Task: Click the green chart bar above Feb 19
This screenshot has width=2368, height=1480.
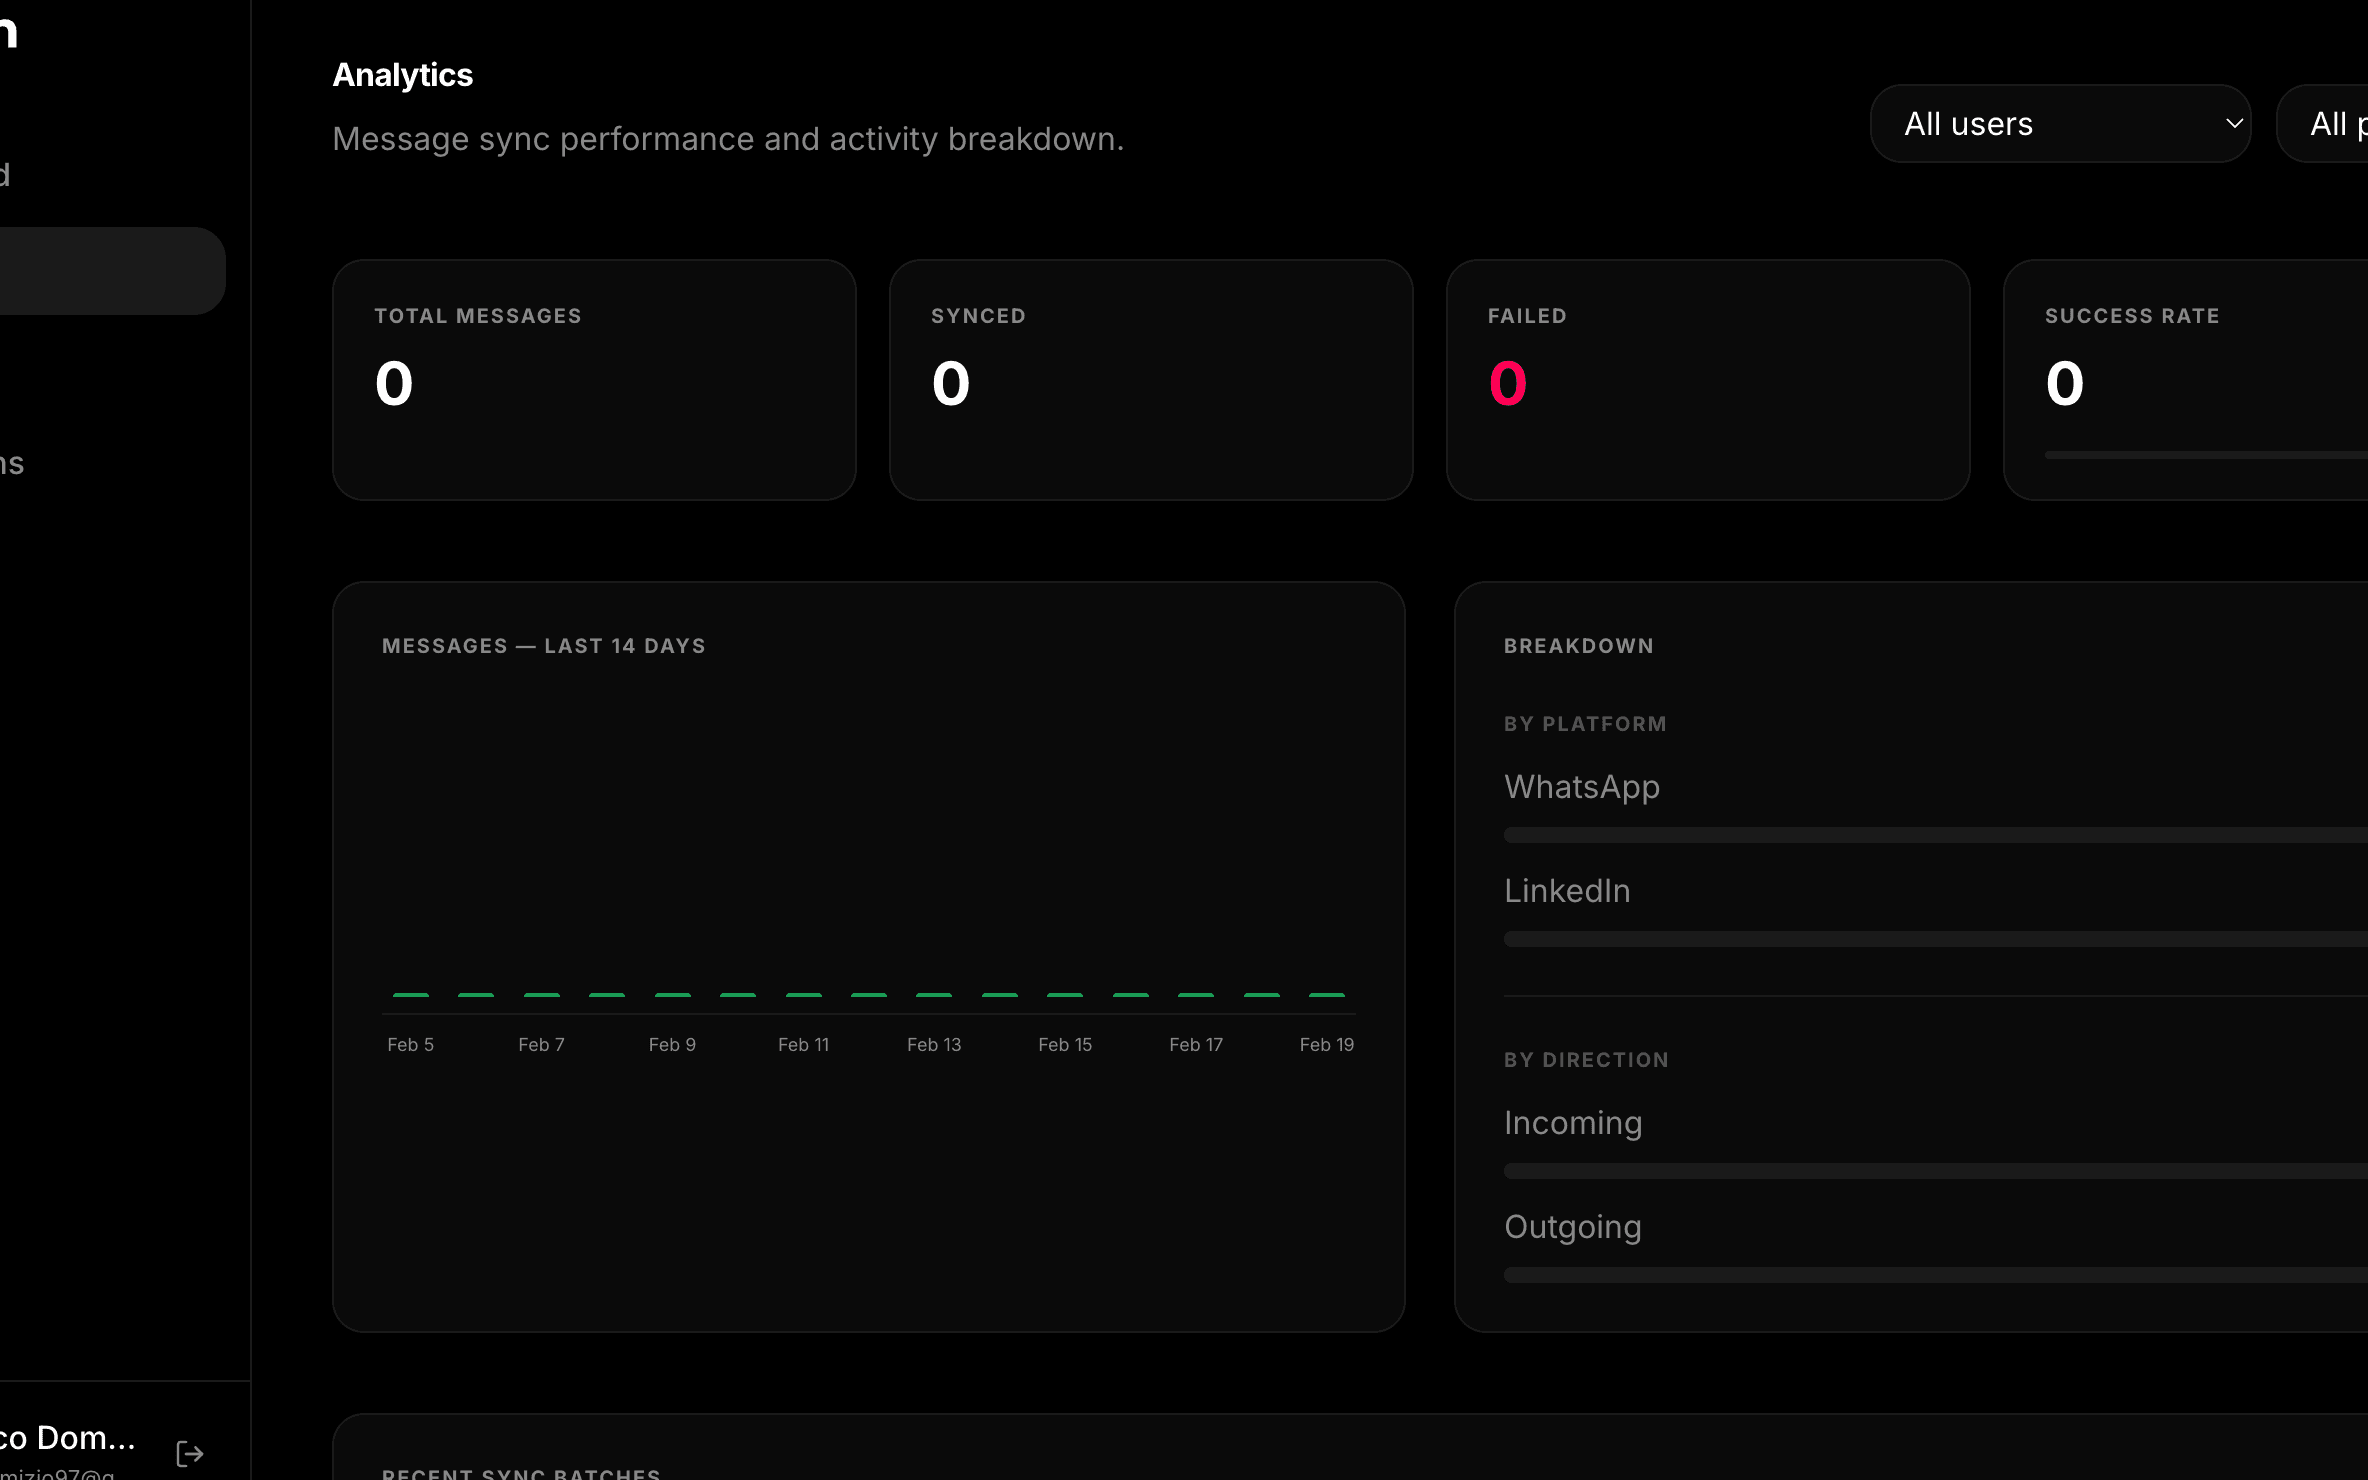Action: 1326,995
